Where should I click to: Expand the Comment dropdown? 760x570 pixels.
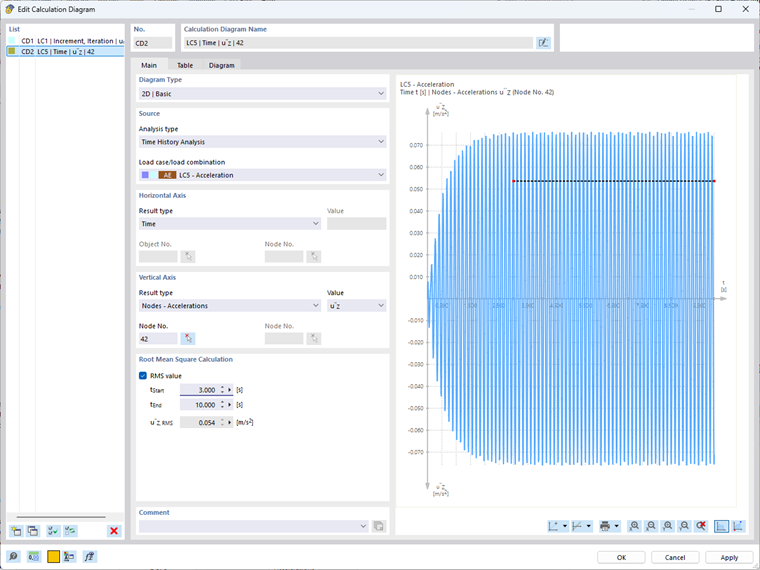coord(363,526)
